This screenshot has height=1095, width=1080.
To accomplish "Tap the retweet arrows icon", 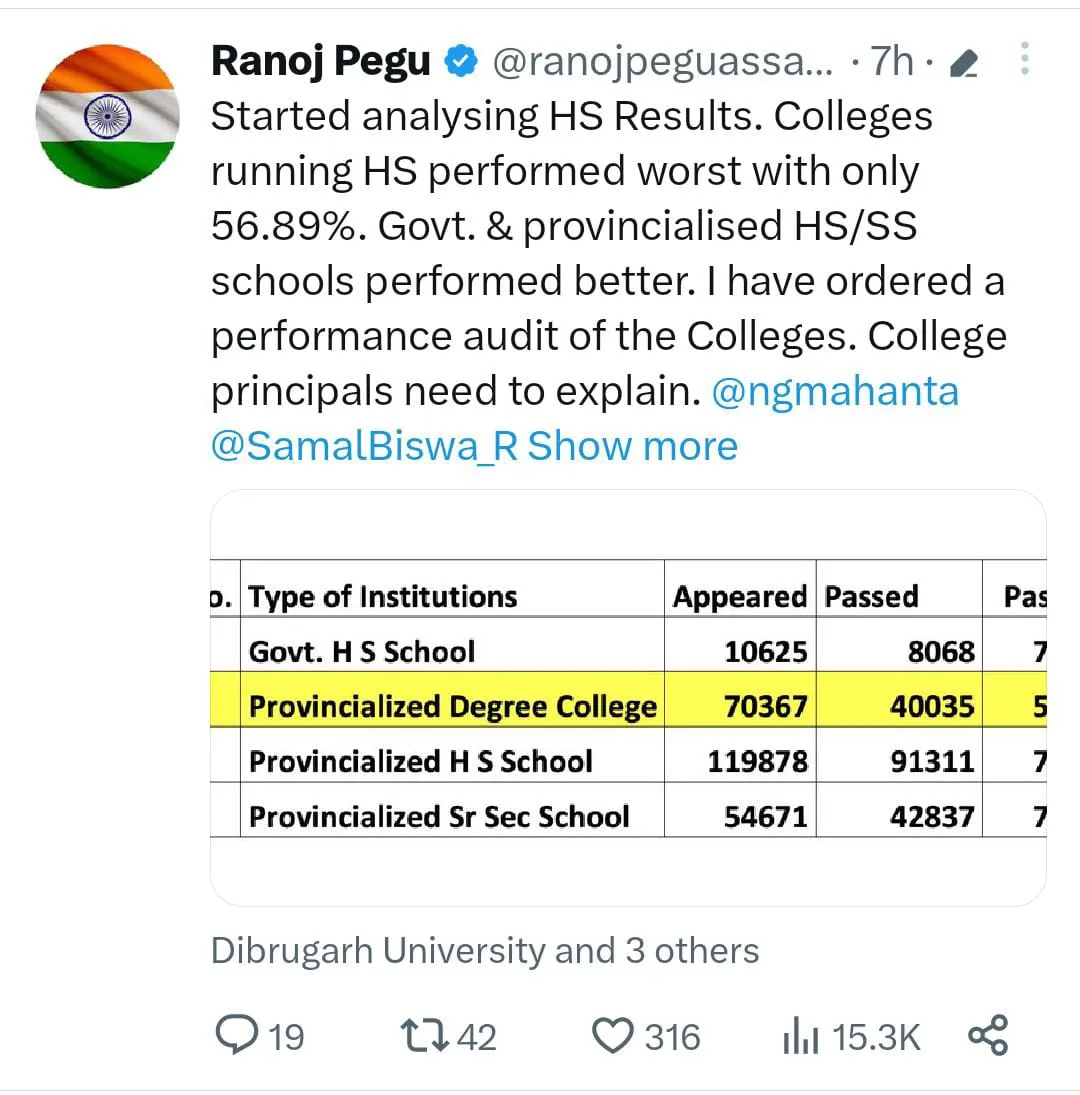I will coord(424,1036).
